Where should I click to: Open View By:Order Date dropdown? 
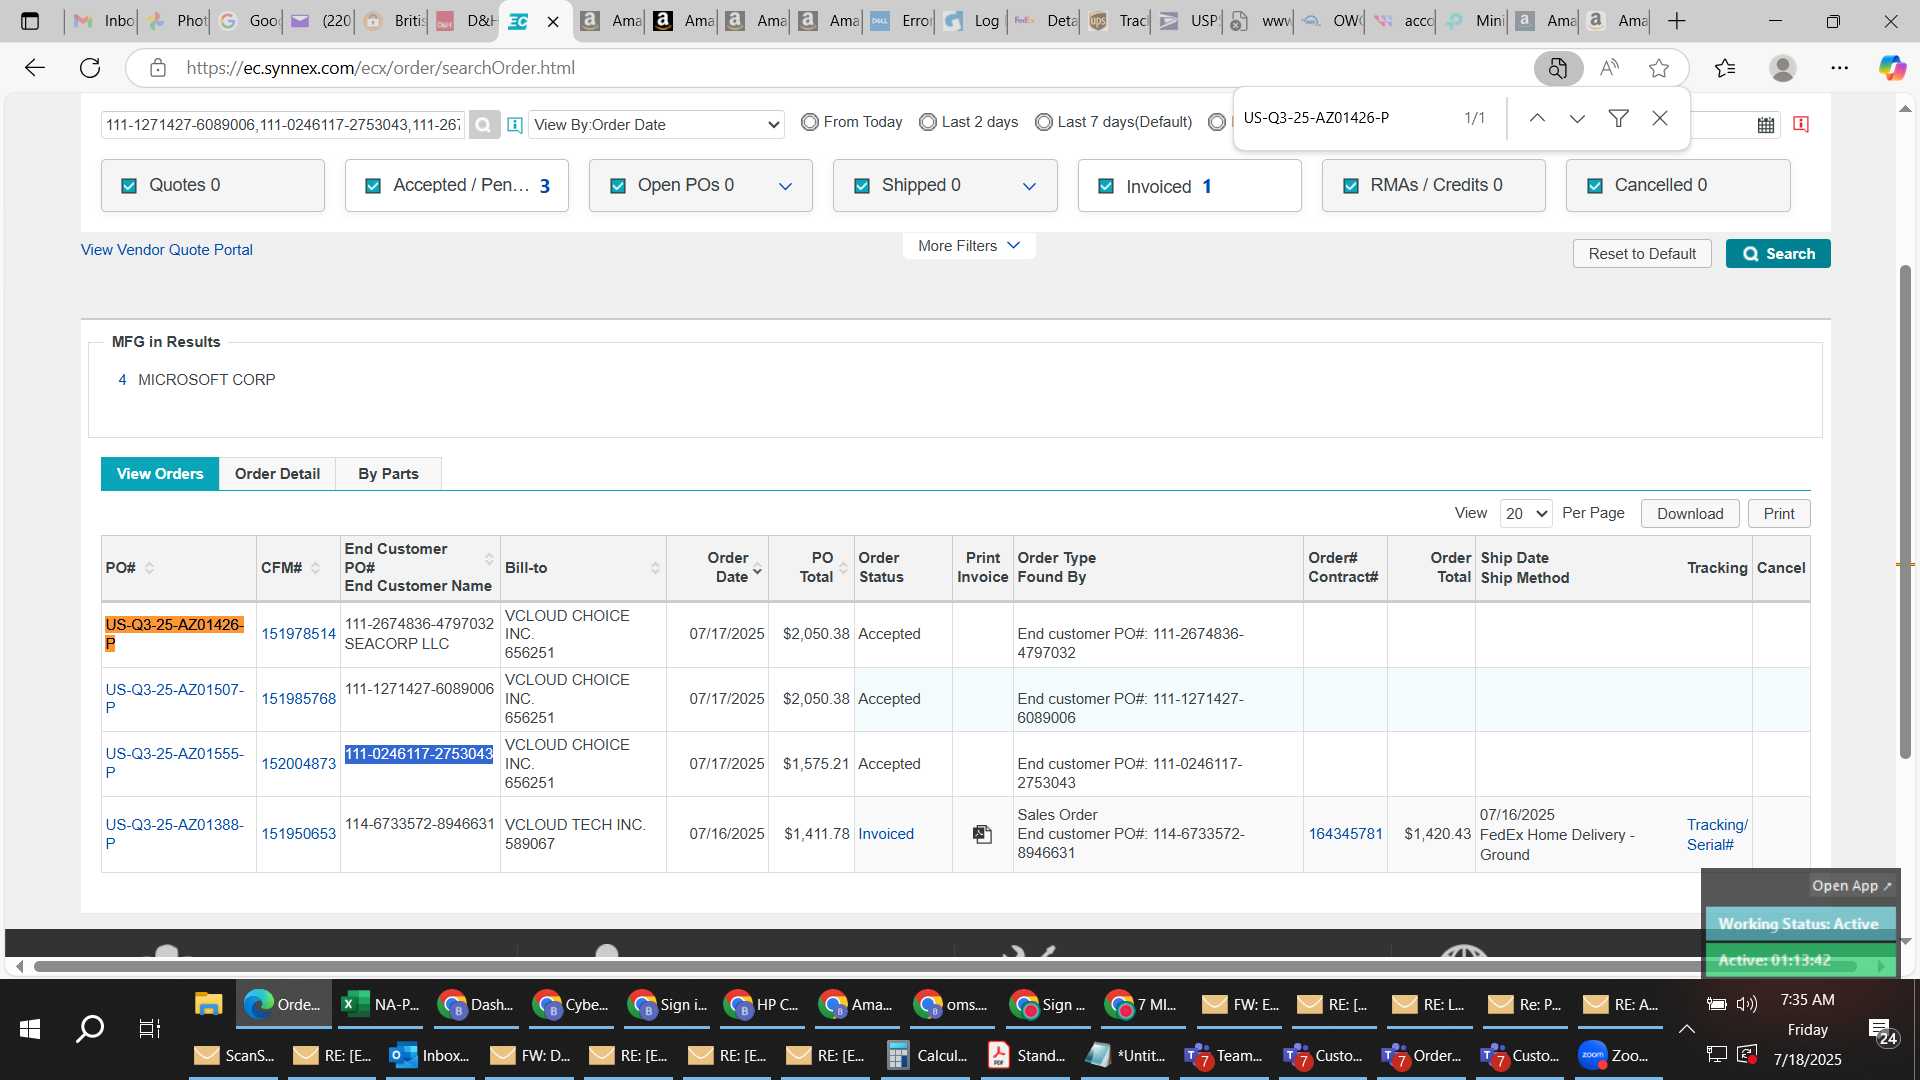(656, 125)
